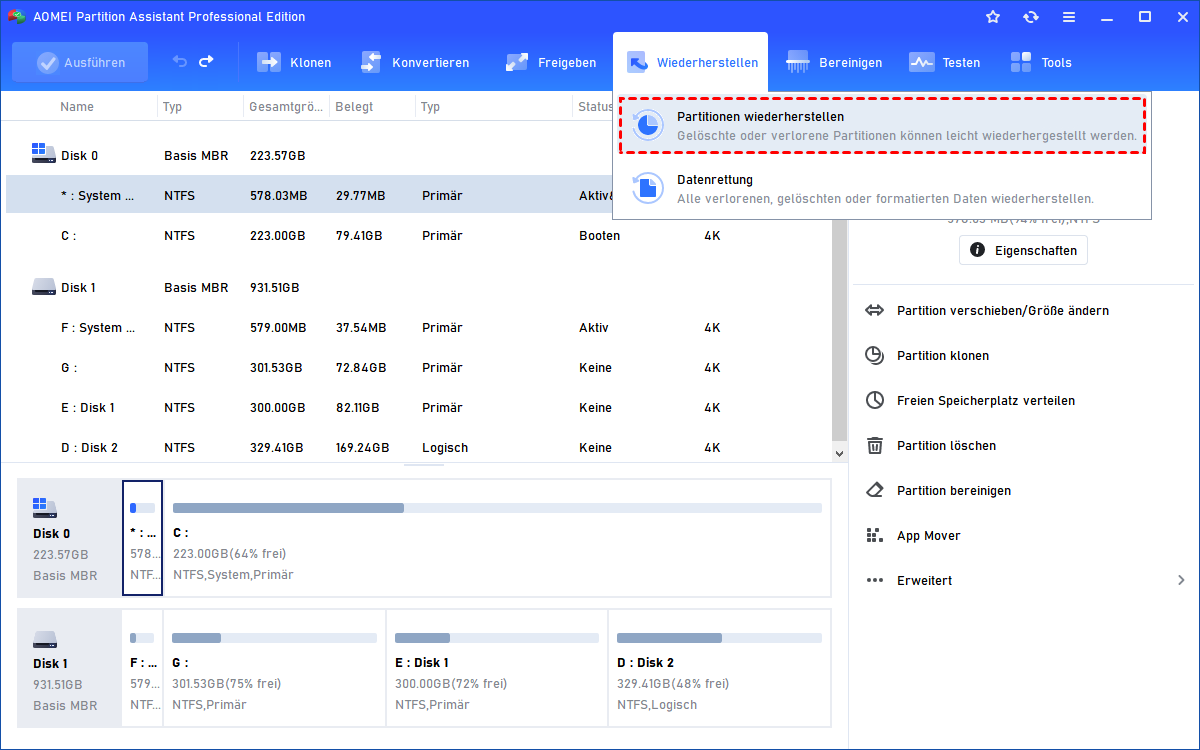The width and height of the screenshot is (1200, 750).
Task: Click the Freigeben toolbar icon
Action: point(517,62)
